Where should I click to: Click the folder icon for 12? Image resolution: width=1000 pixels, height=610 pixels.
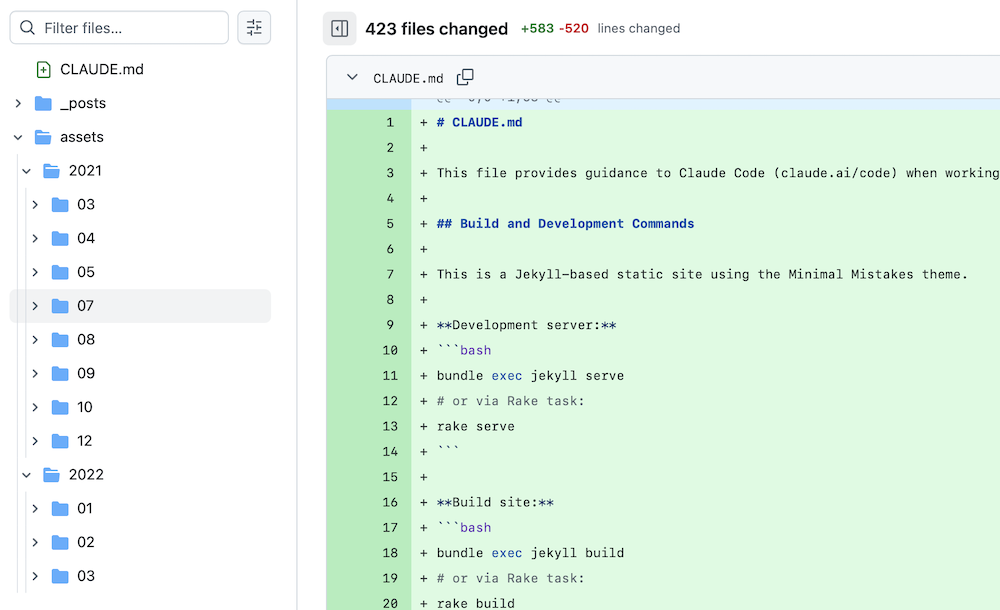(x=60, y=441)
